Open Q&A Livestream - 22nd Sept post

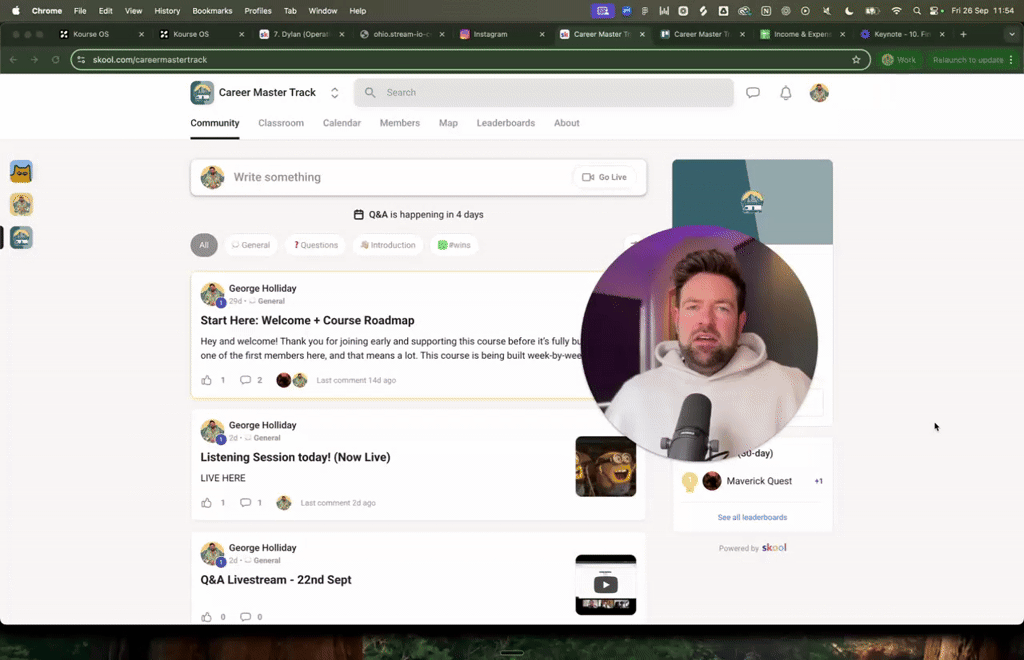coord(276,580)
